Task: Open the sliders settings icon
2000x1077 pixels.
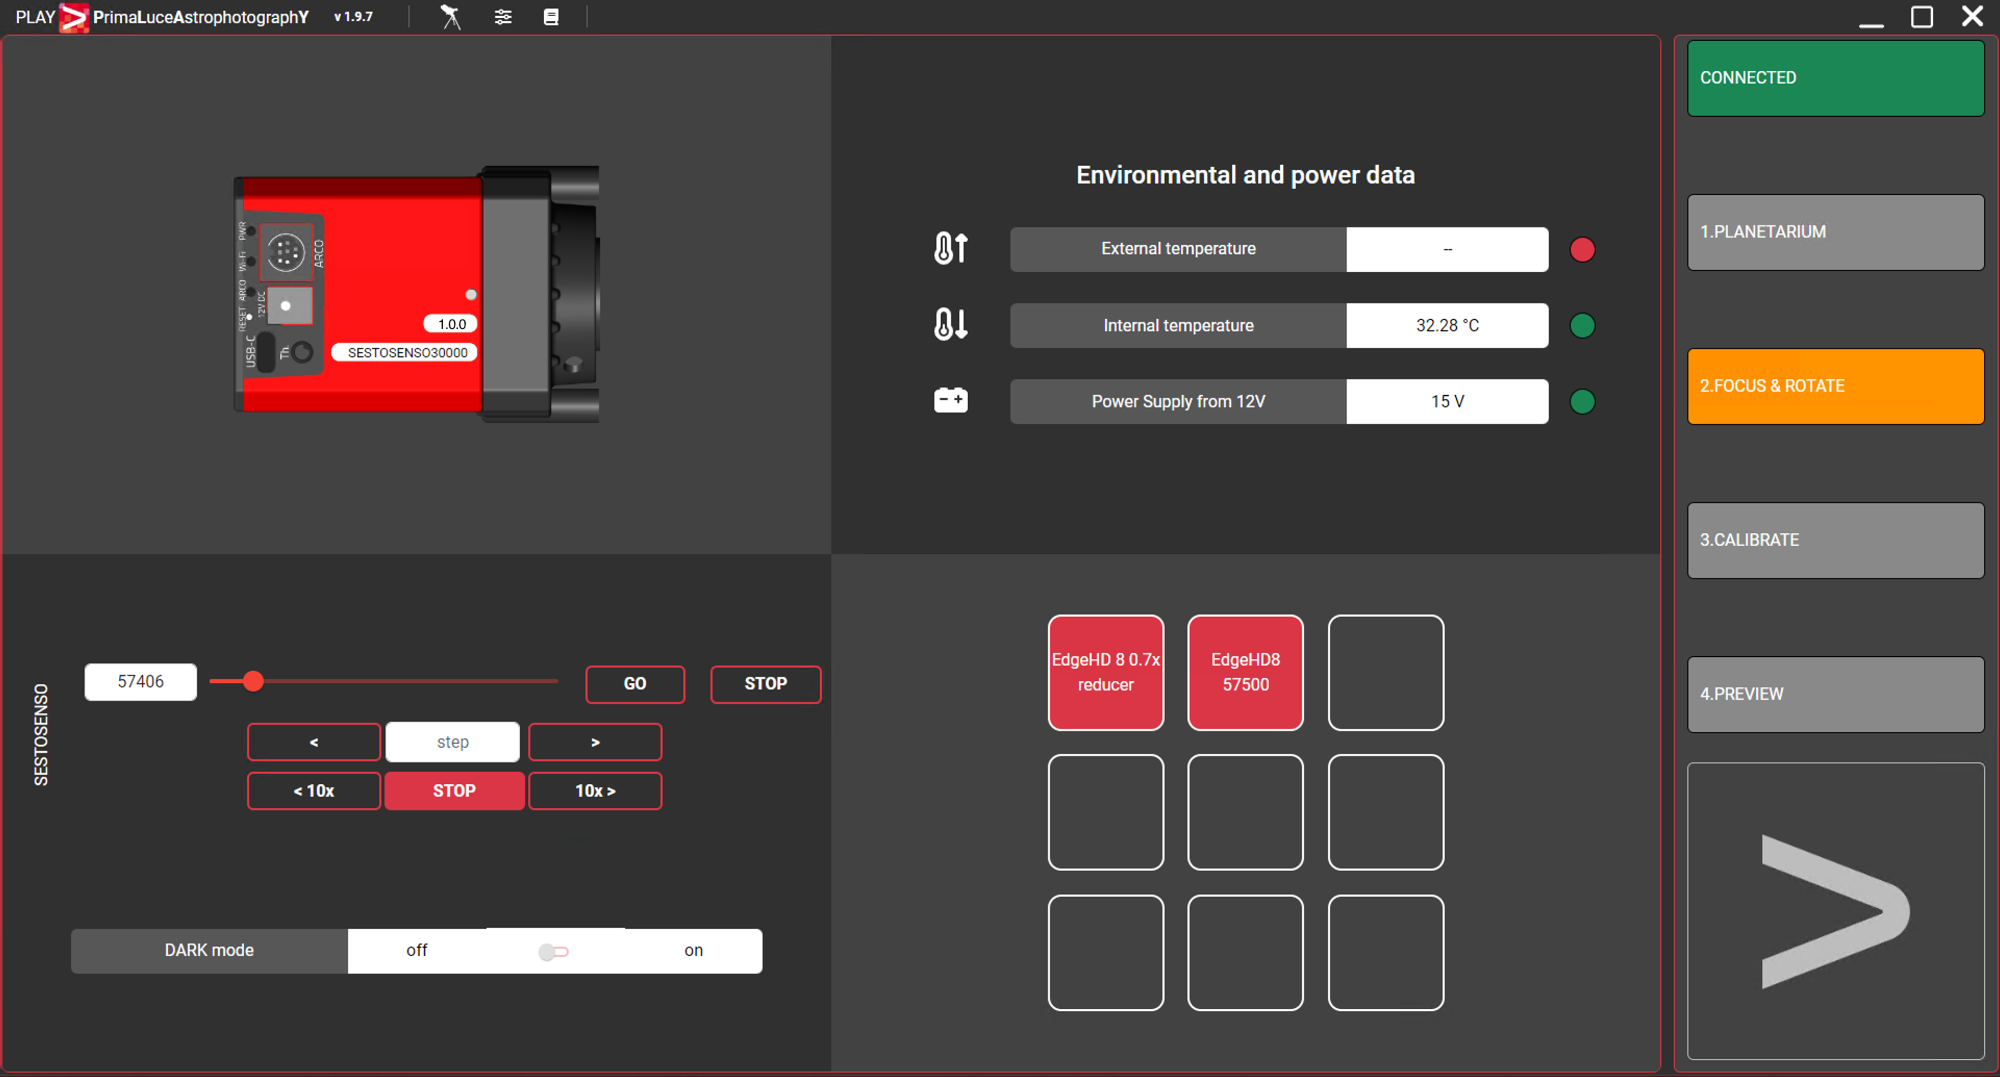Action: (x=503, y=17)
